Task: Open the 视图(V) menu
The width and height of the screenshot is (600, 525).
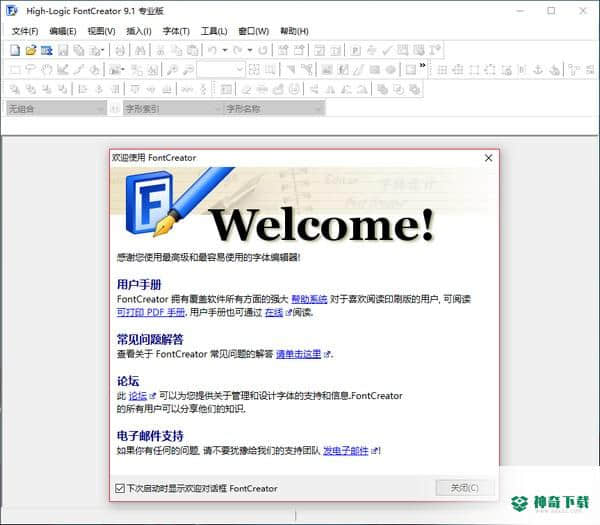Action: click(x=101, y=31)
